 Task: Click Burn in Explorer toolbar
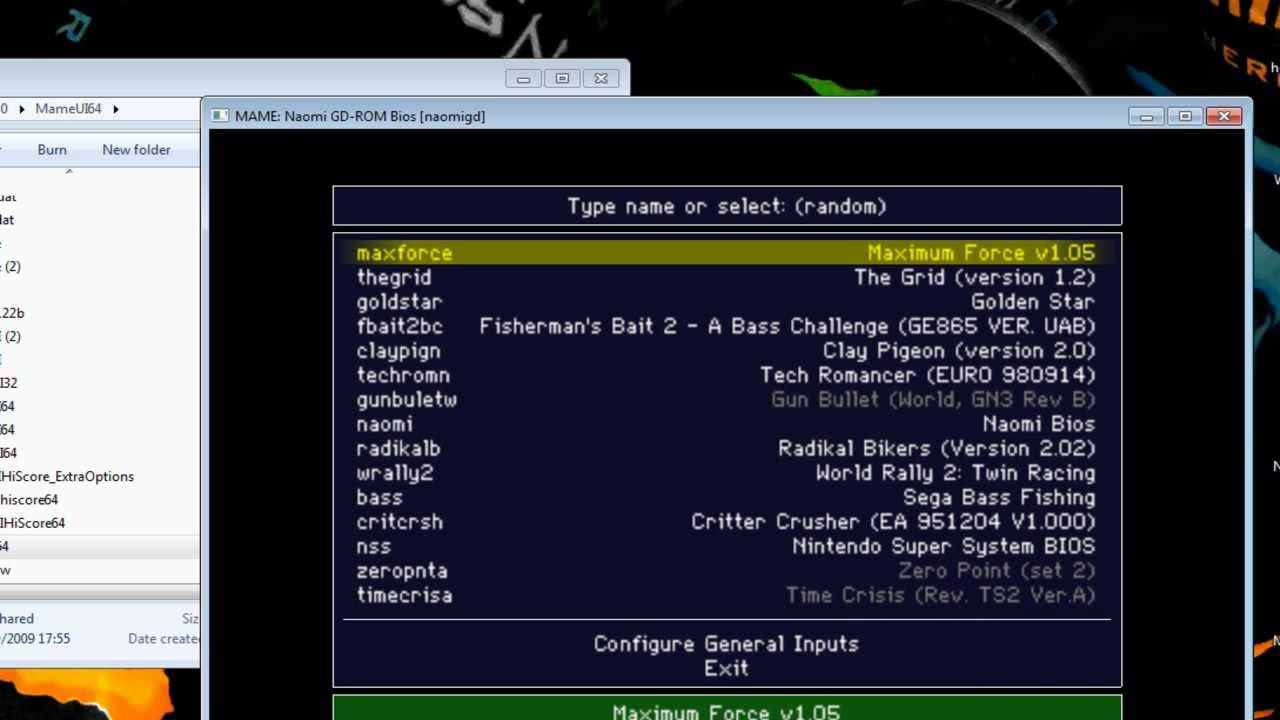point(52,150)
